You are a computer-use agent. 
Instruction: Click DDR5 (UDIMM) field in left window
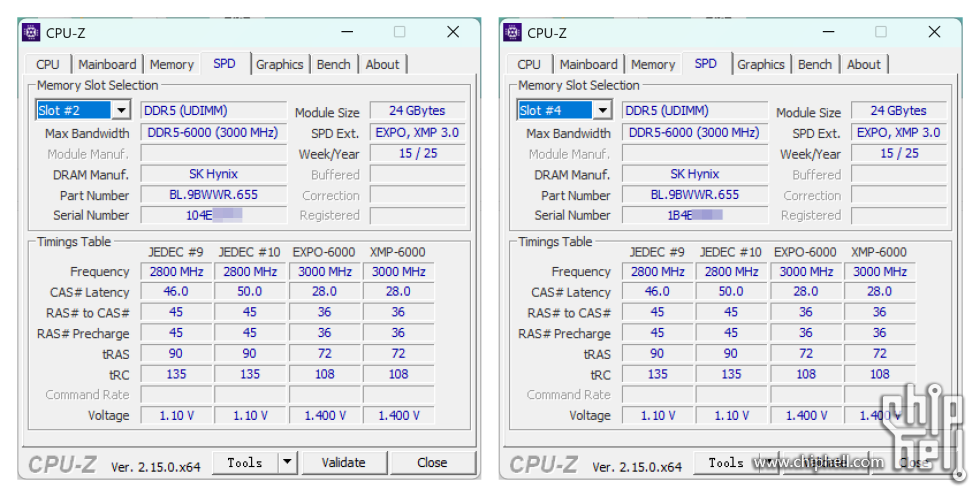pyautogui.click(x=214, y=111)
